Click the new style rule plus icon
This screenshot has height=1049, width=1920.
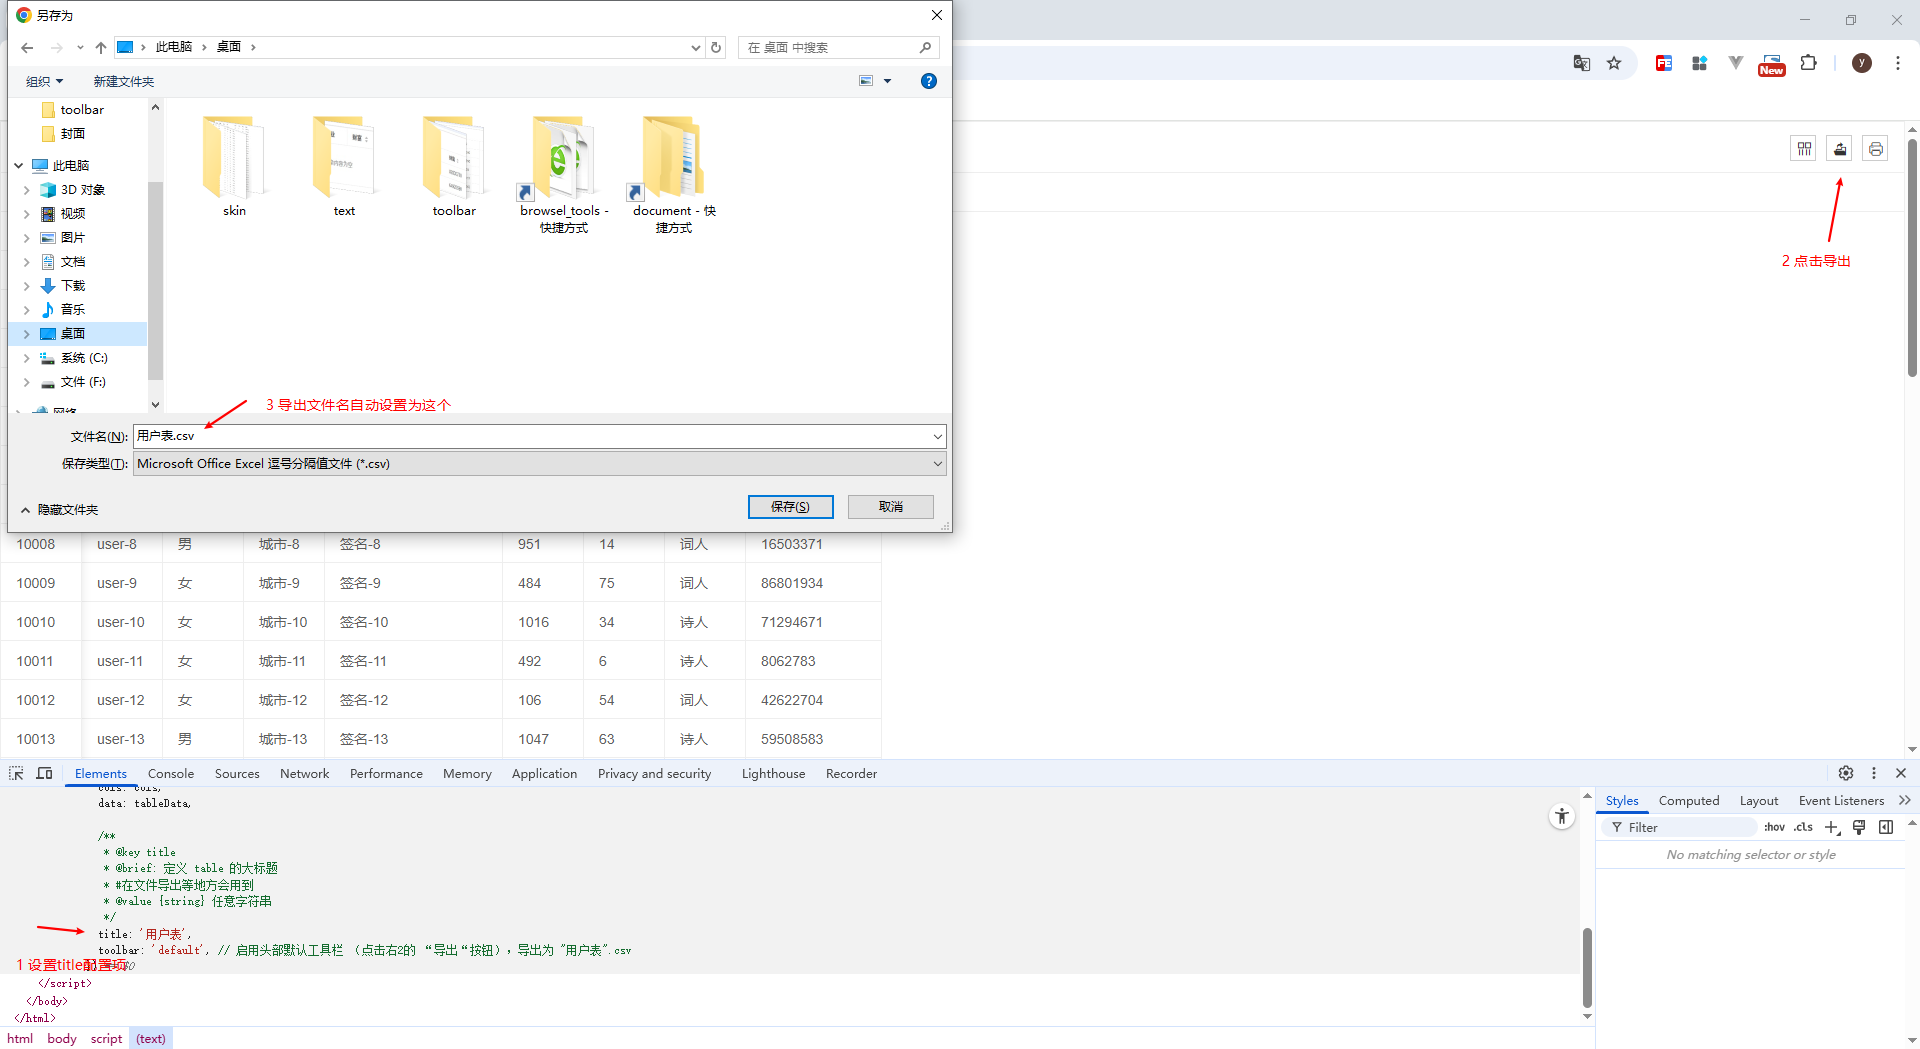click(x=1832, y=827)
